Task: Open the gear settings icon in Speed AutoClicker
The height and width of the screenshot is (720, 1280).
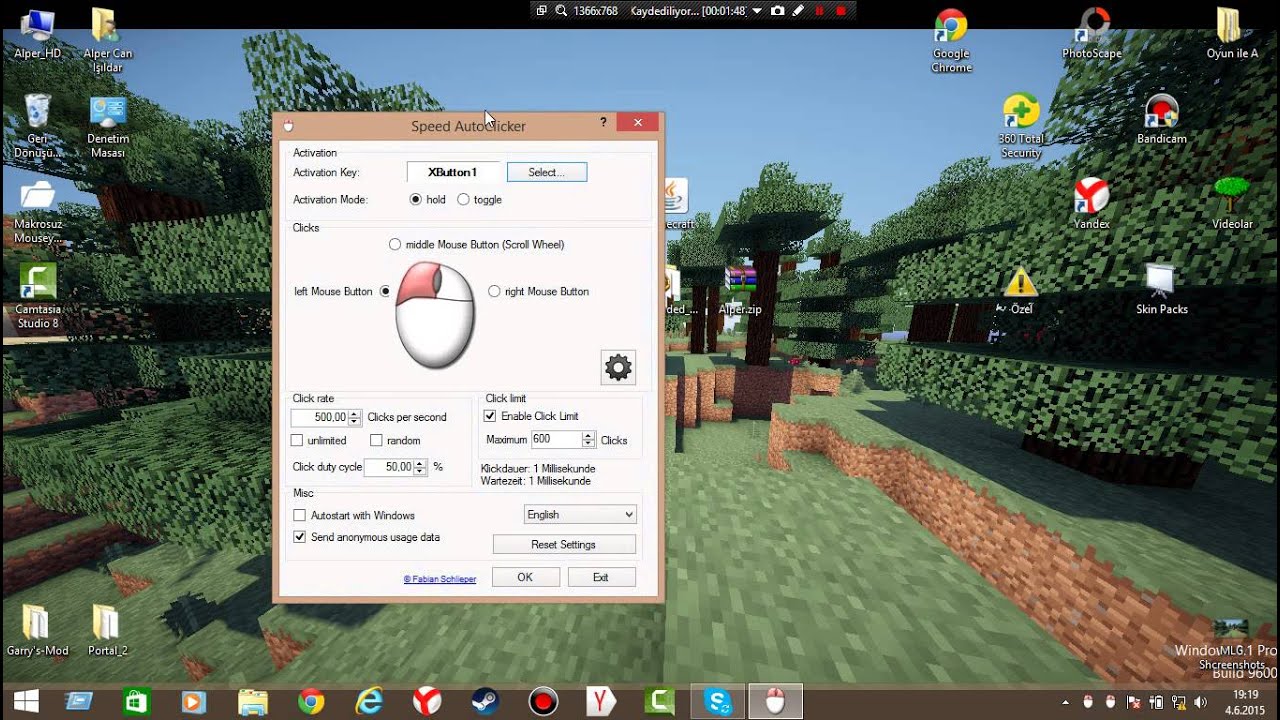Action: (x=618, y=367)
